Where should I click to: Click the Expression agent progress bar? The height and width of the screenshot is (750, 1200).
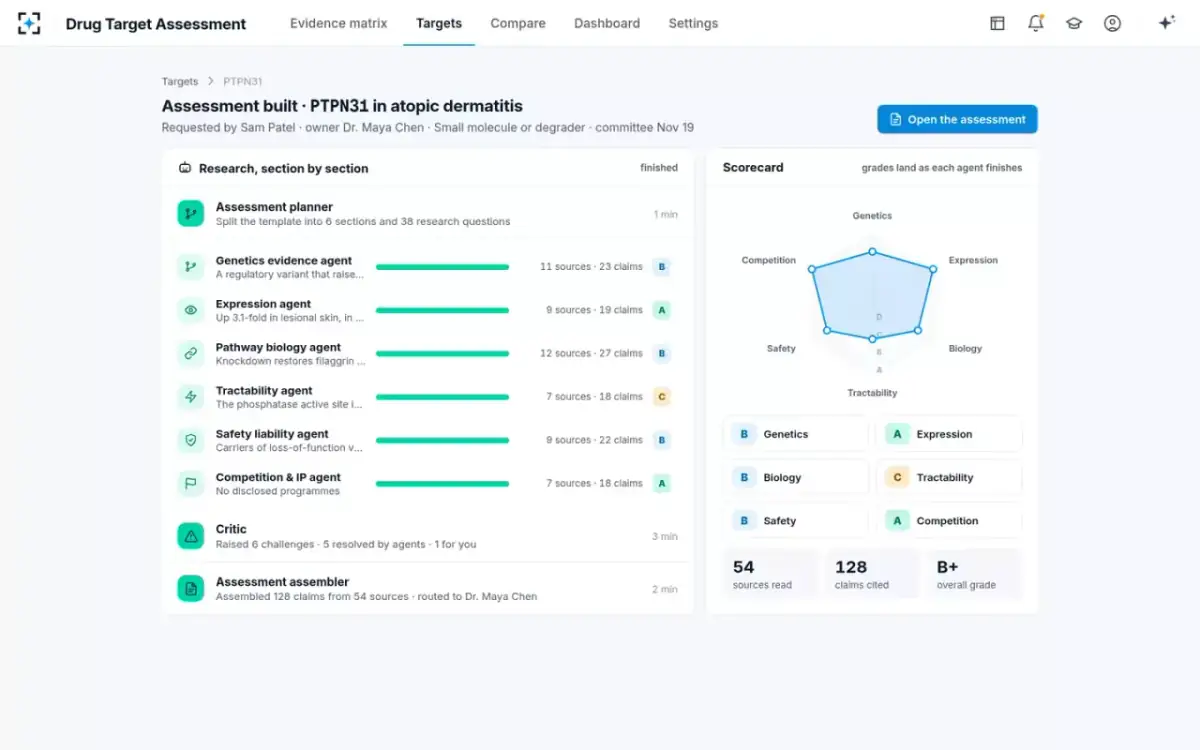point(442,310)
